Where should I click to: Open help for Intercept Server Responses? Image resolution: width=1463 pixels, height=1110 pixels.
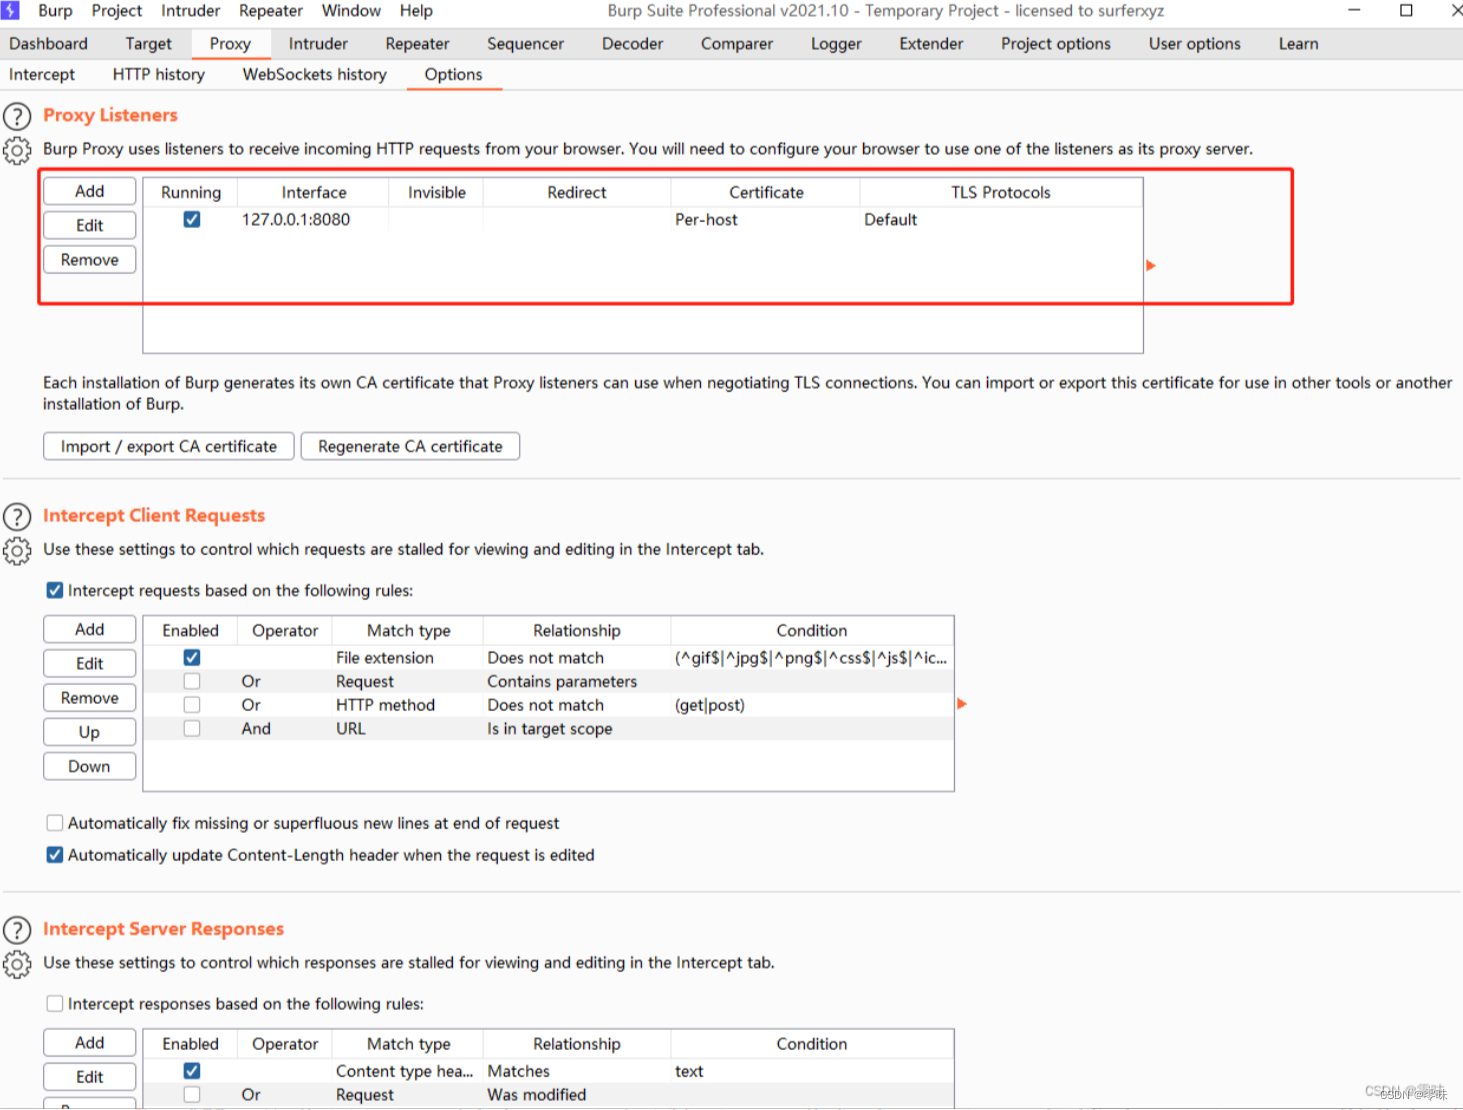(17, 930)
